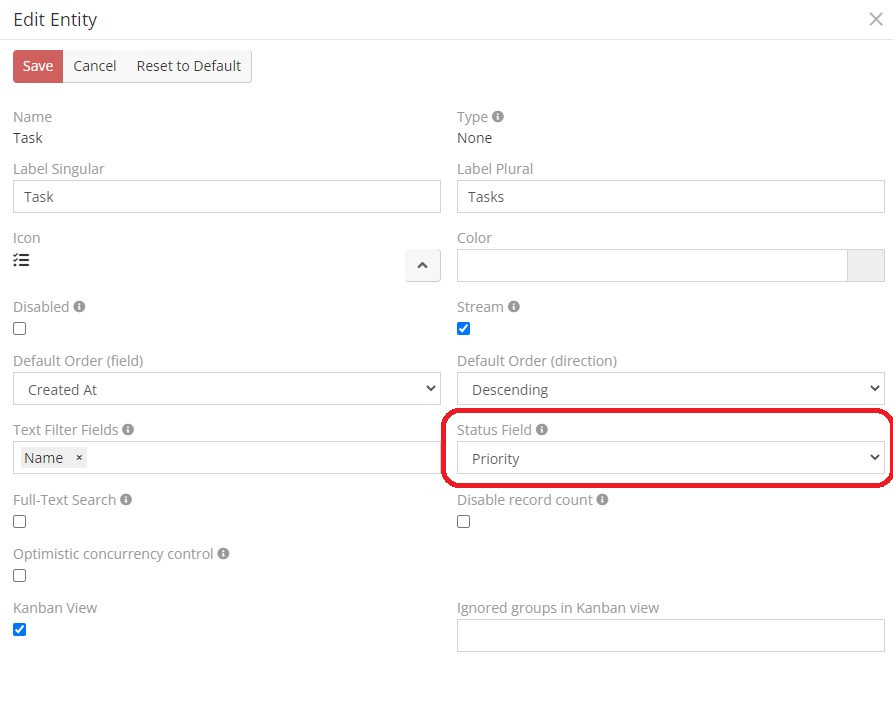
Task: Click the info icon beside Disabled label
Action: click(x=79, y=307)
